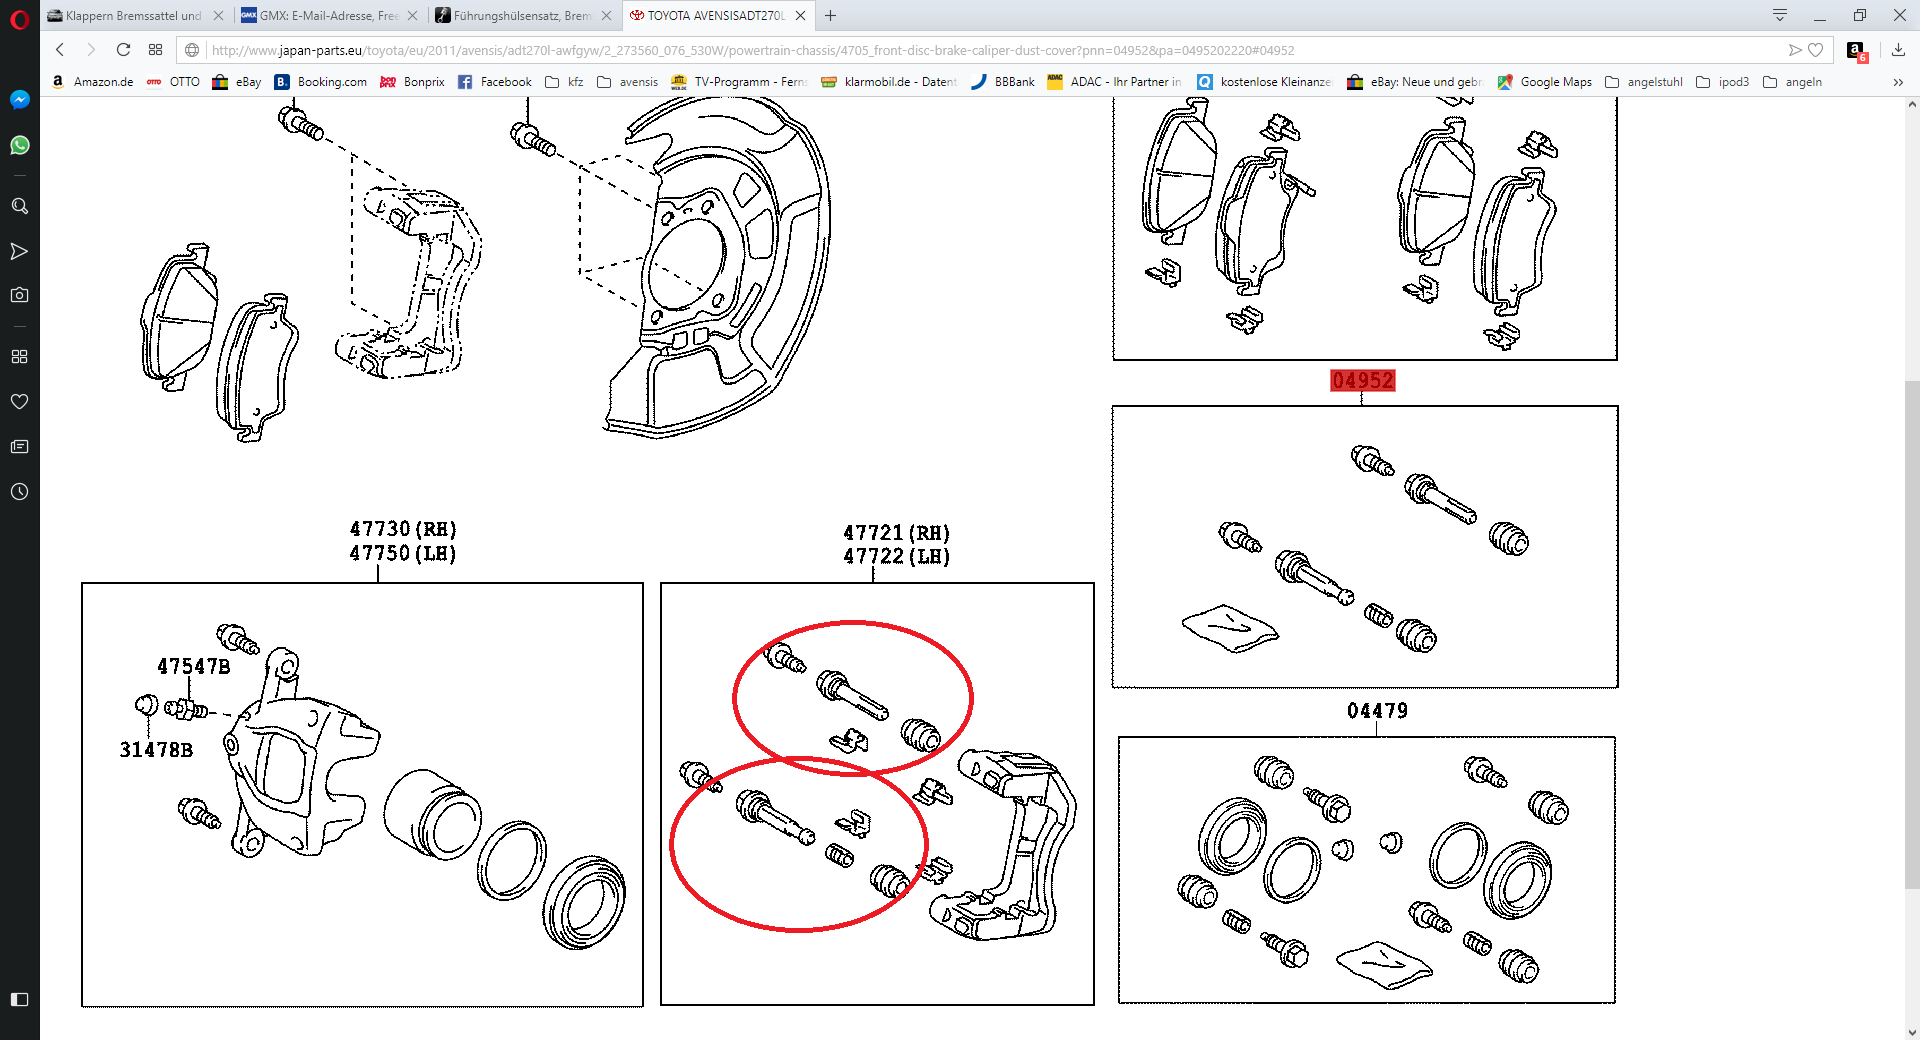Click the 31478B part label

point(156,750)
